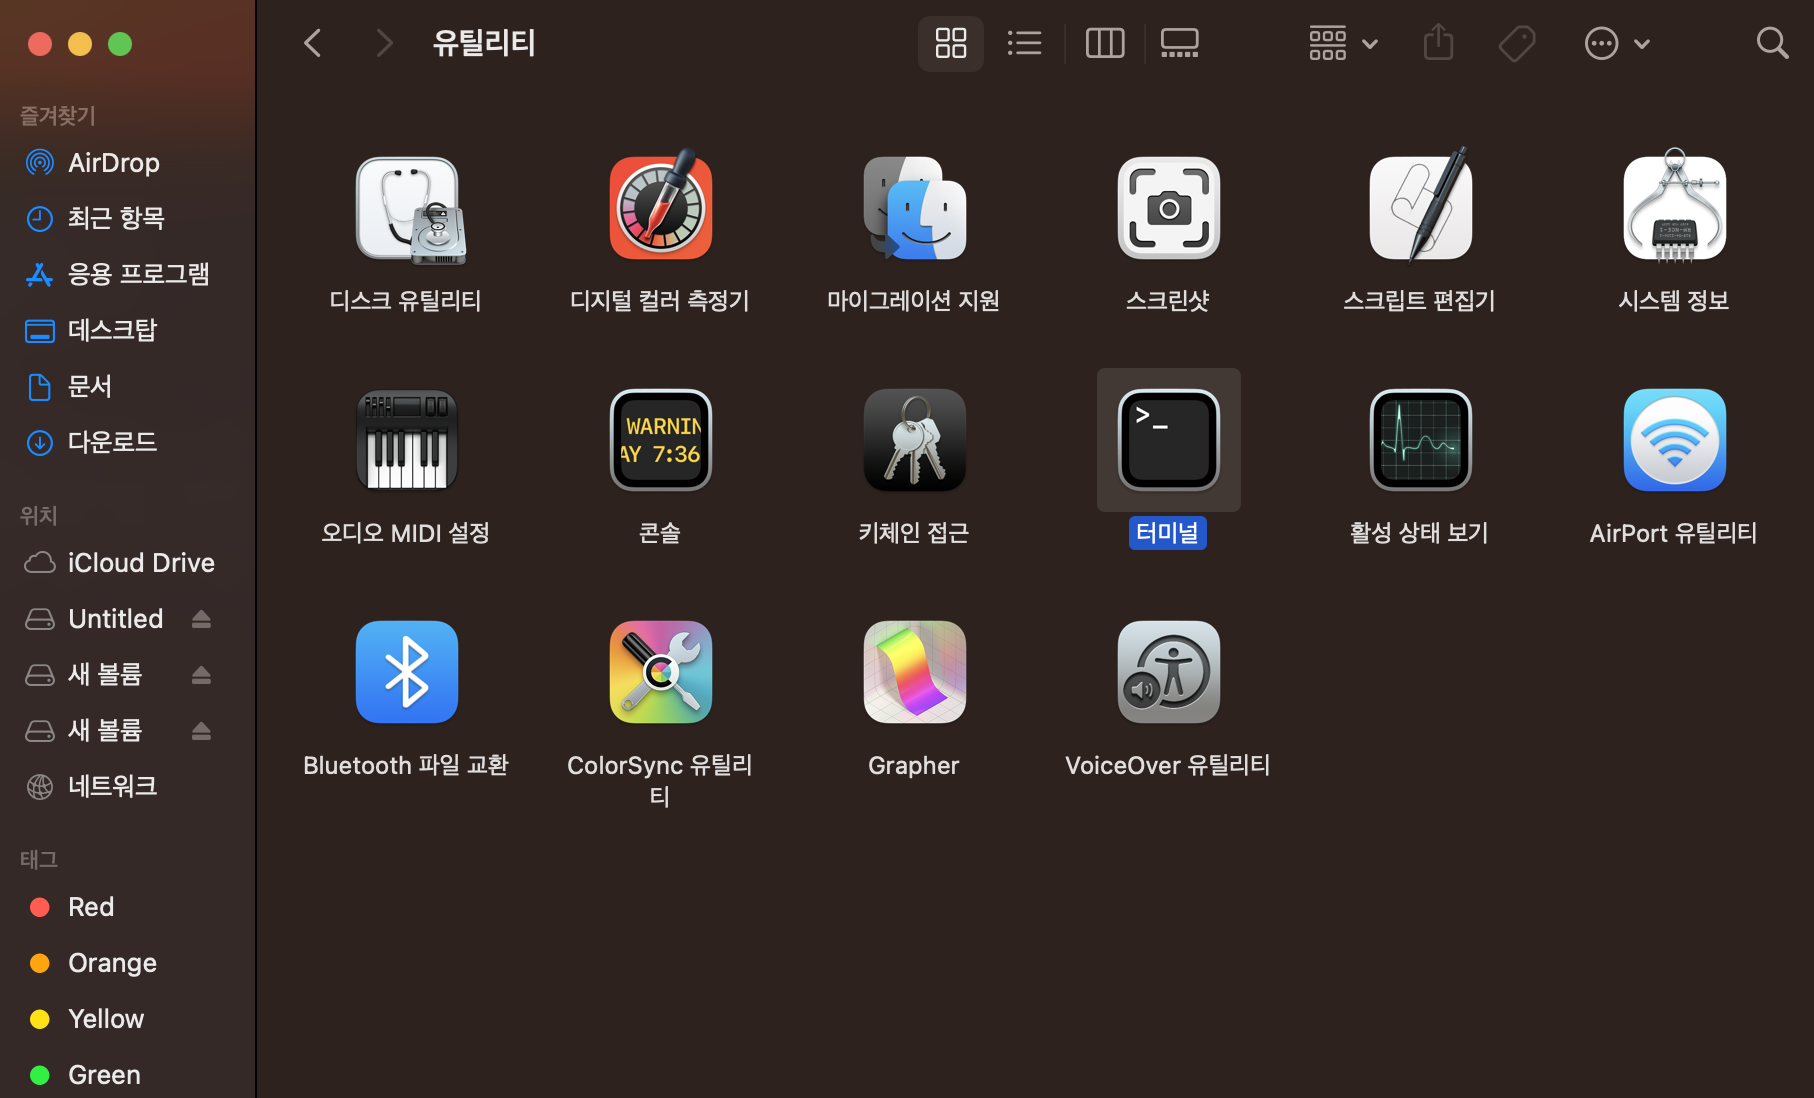The height and width of the screenshot is (1098, 1814).
Task: Switch to column view
Action: click(x=1105, y=43)
